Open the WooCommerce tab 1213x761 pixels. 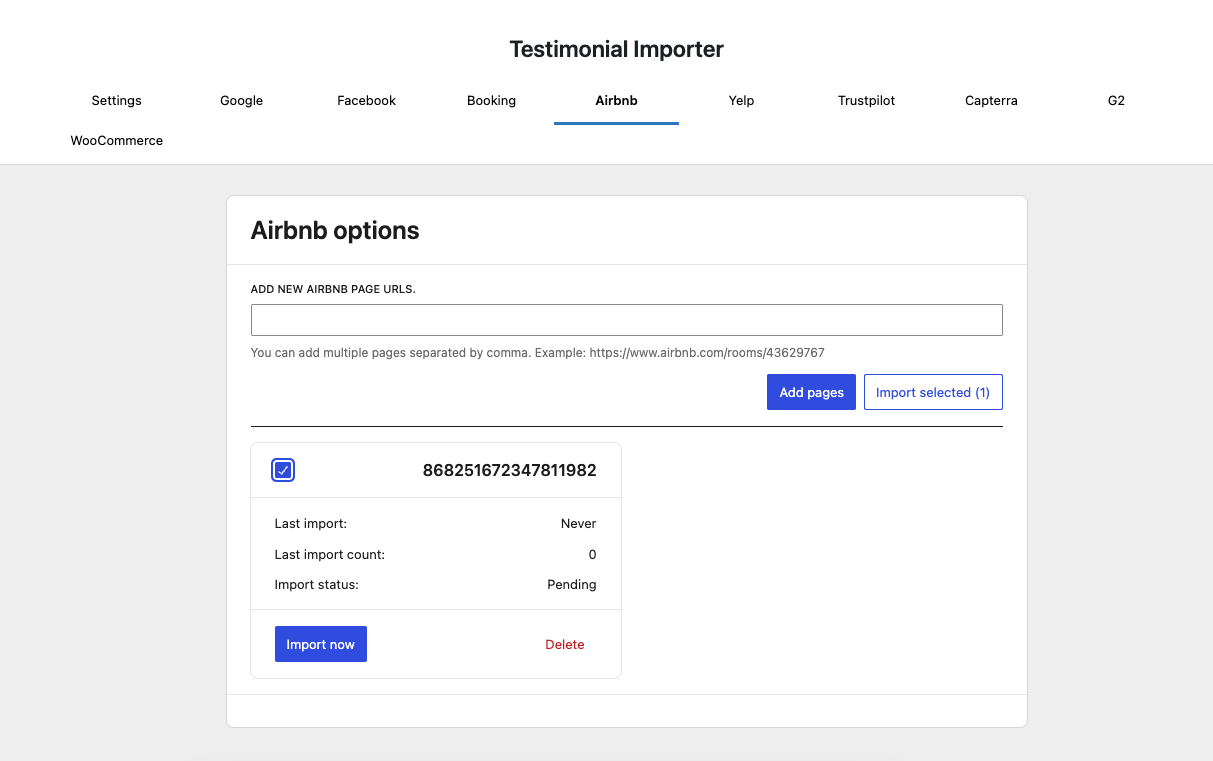click(116, 141)
